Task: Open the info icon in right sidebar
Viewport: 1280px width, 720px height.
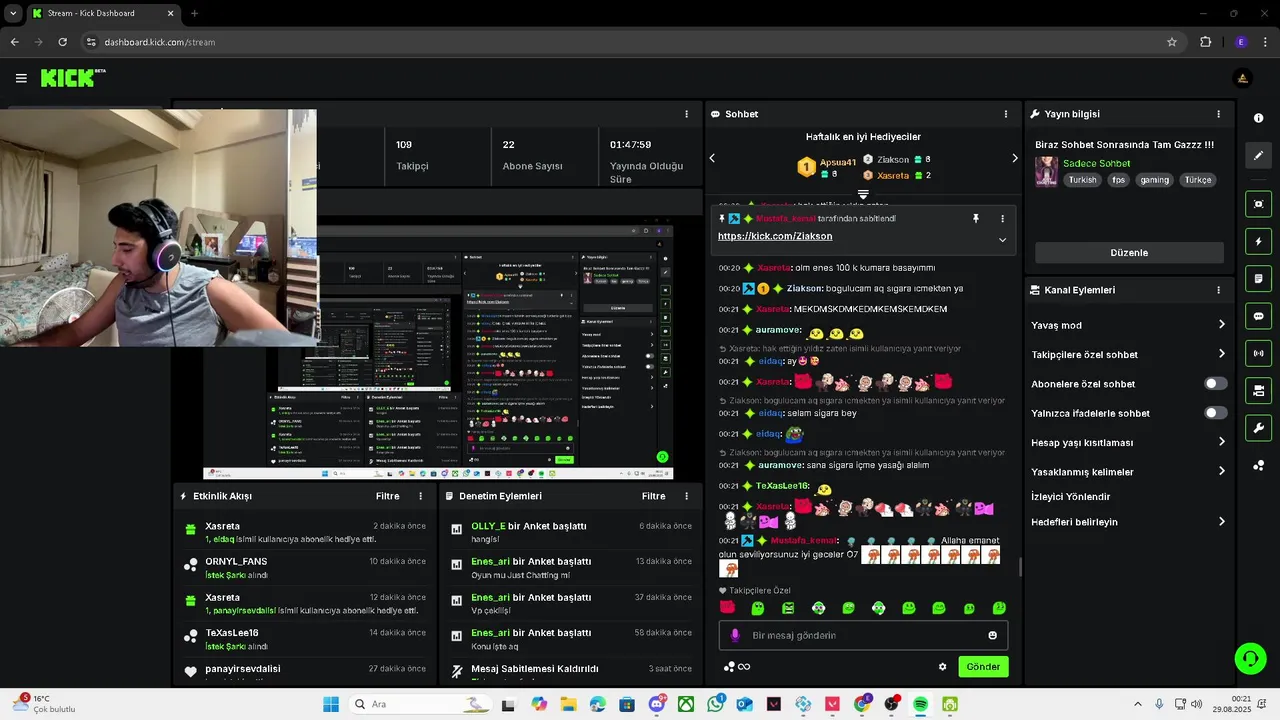Action: coord(1258,118)
